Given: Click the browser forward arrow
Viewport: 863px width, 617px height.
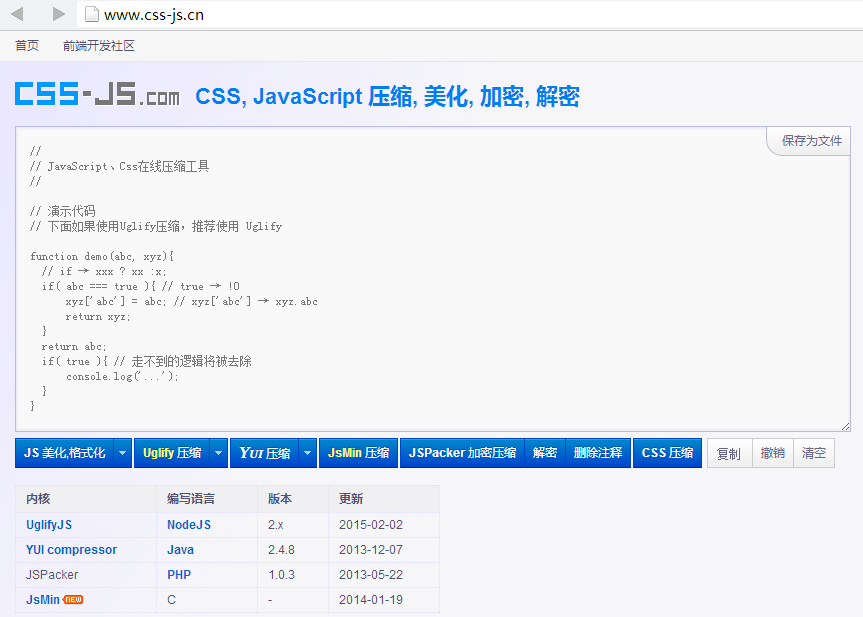Looking at the screenshot, I should click(59, 14).
